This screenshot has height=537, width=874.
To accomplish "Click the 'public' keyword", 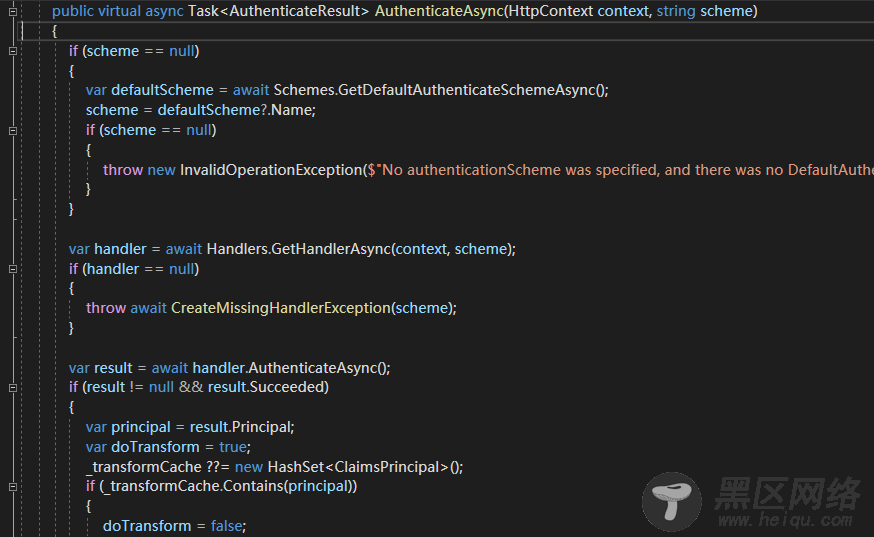I will coord(72,11).
